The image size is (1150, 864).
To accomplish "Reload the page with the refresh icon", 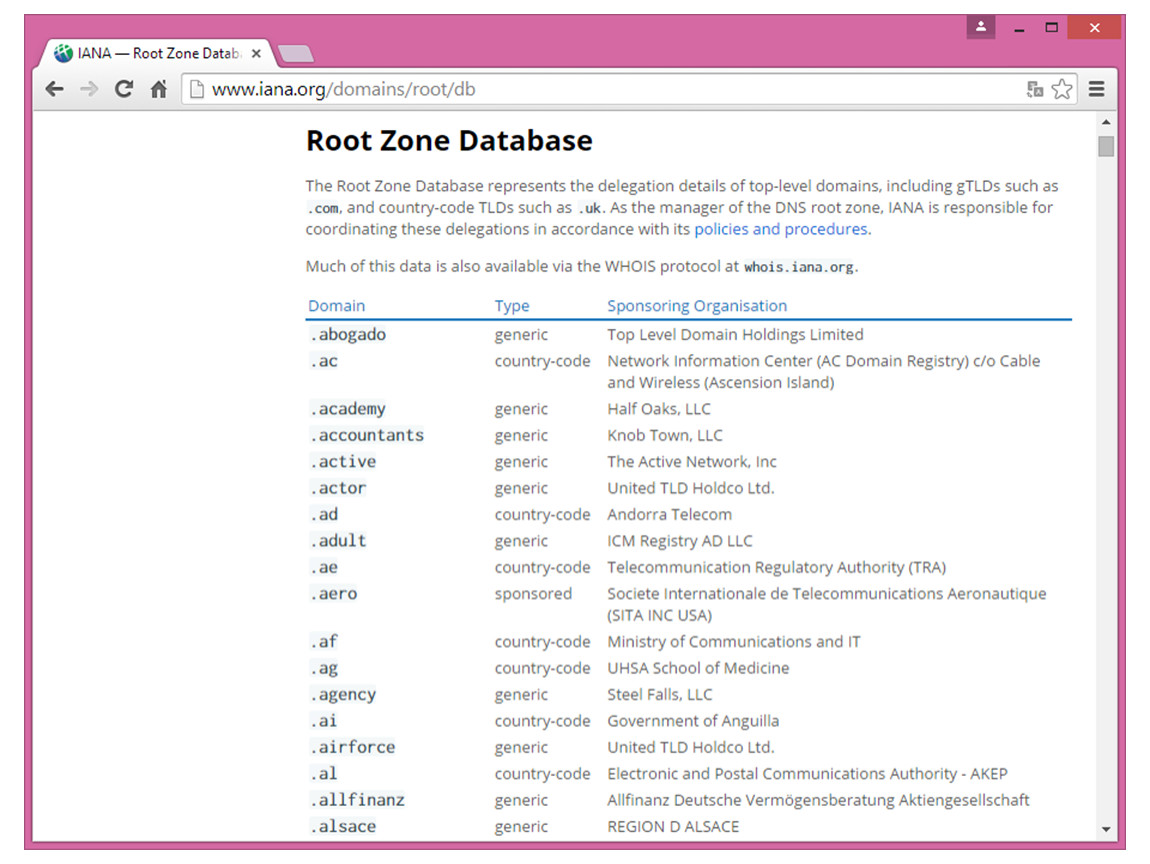I will 123,89.
